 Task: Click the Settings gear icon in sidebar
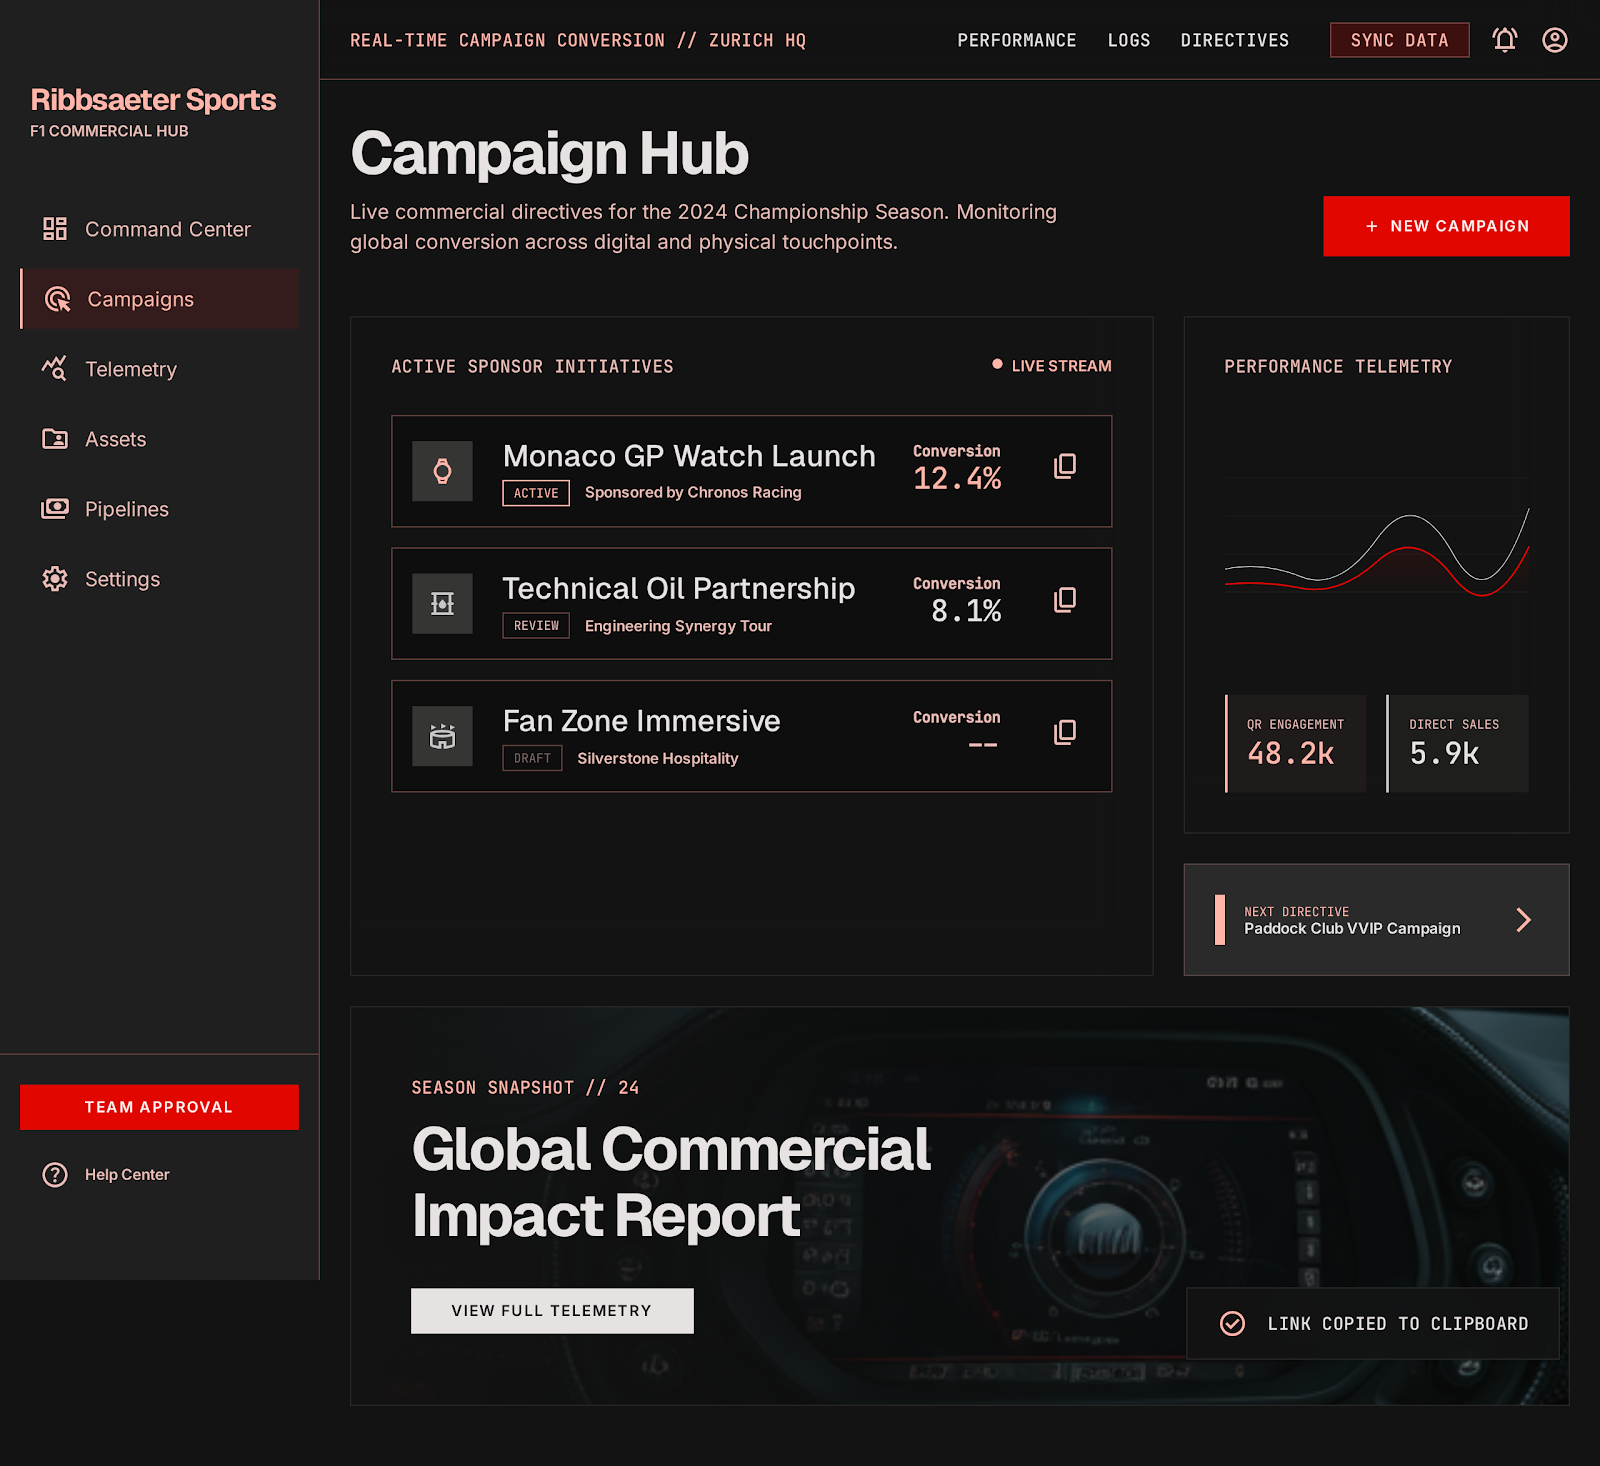(55, 579)
